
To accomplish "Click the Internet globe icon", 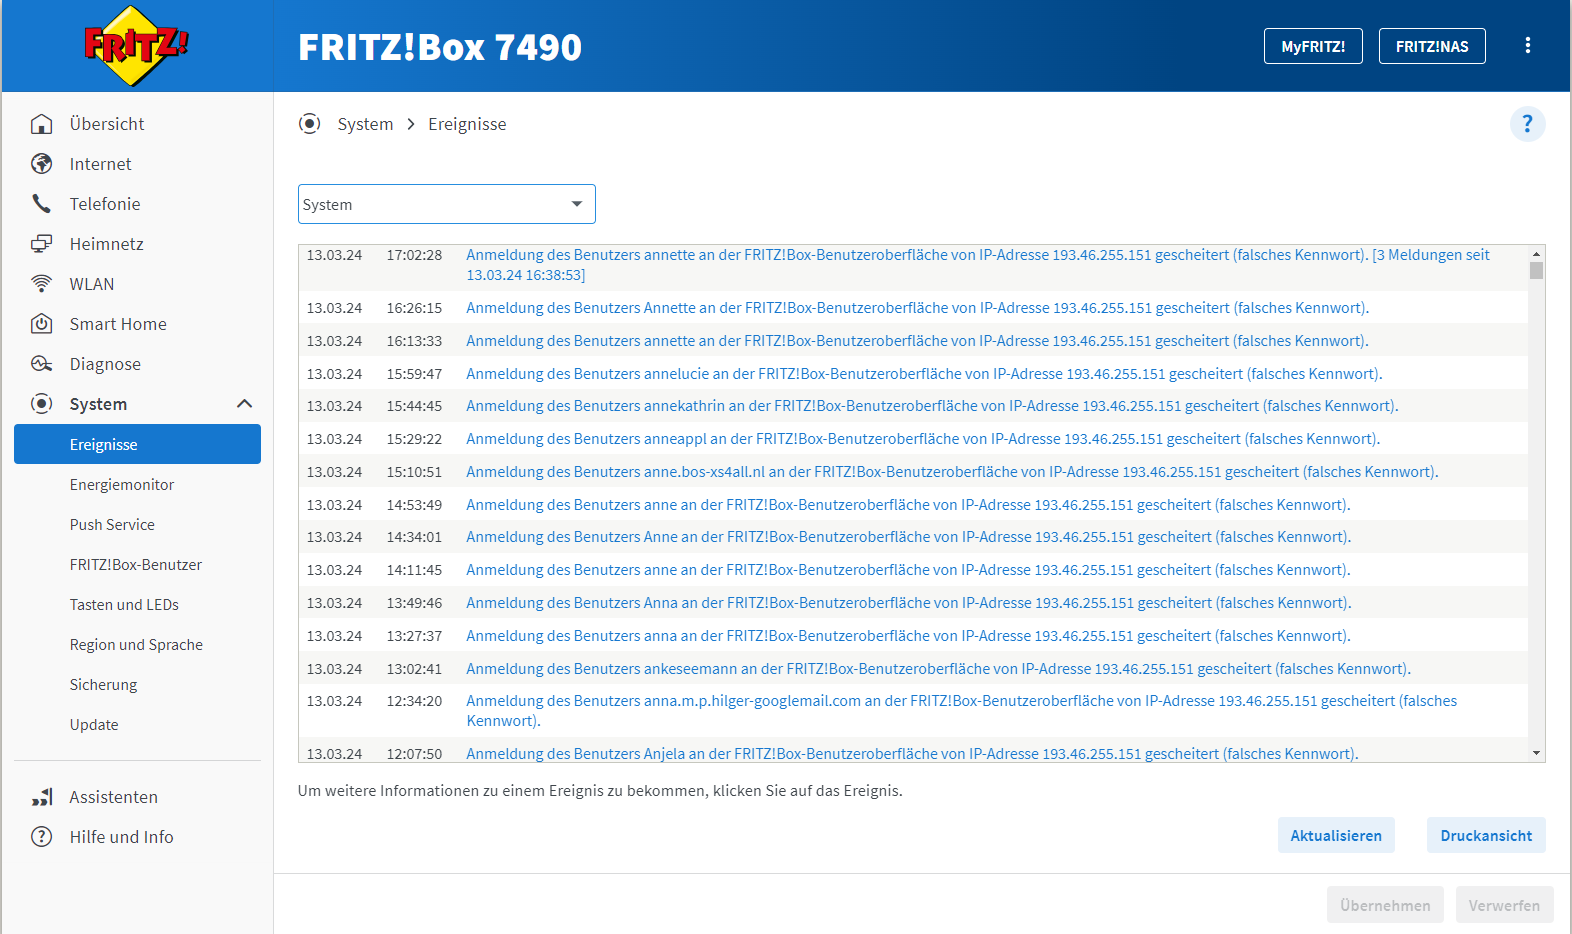I will pyautogui.click(x=41, y=164).
